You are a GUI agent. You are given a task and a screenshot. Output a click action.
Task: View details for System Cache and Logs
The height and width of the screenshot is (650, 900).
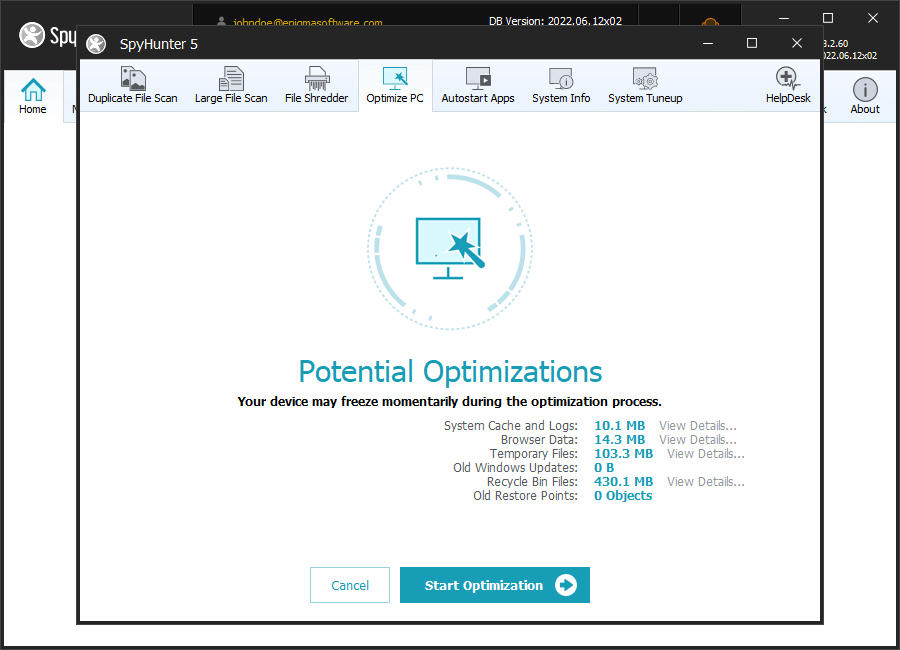point(697,426)
